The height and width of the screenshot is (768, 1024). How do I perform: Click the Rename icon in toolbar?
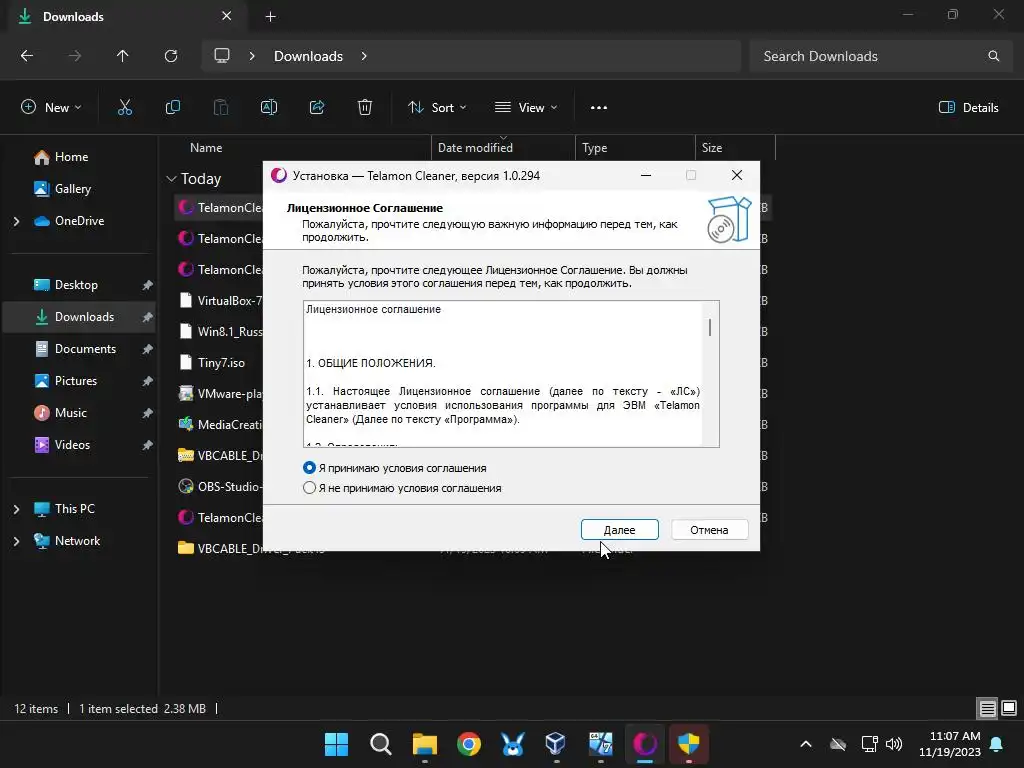(269, 107)
